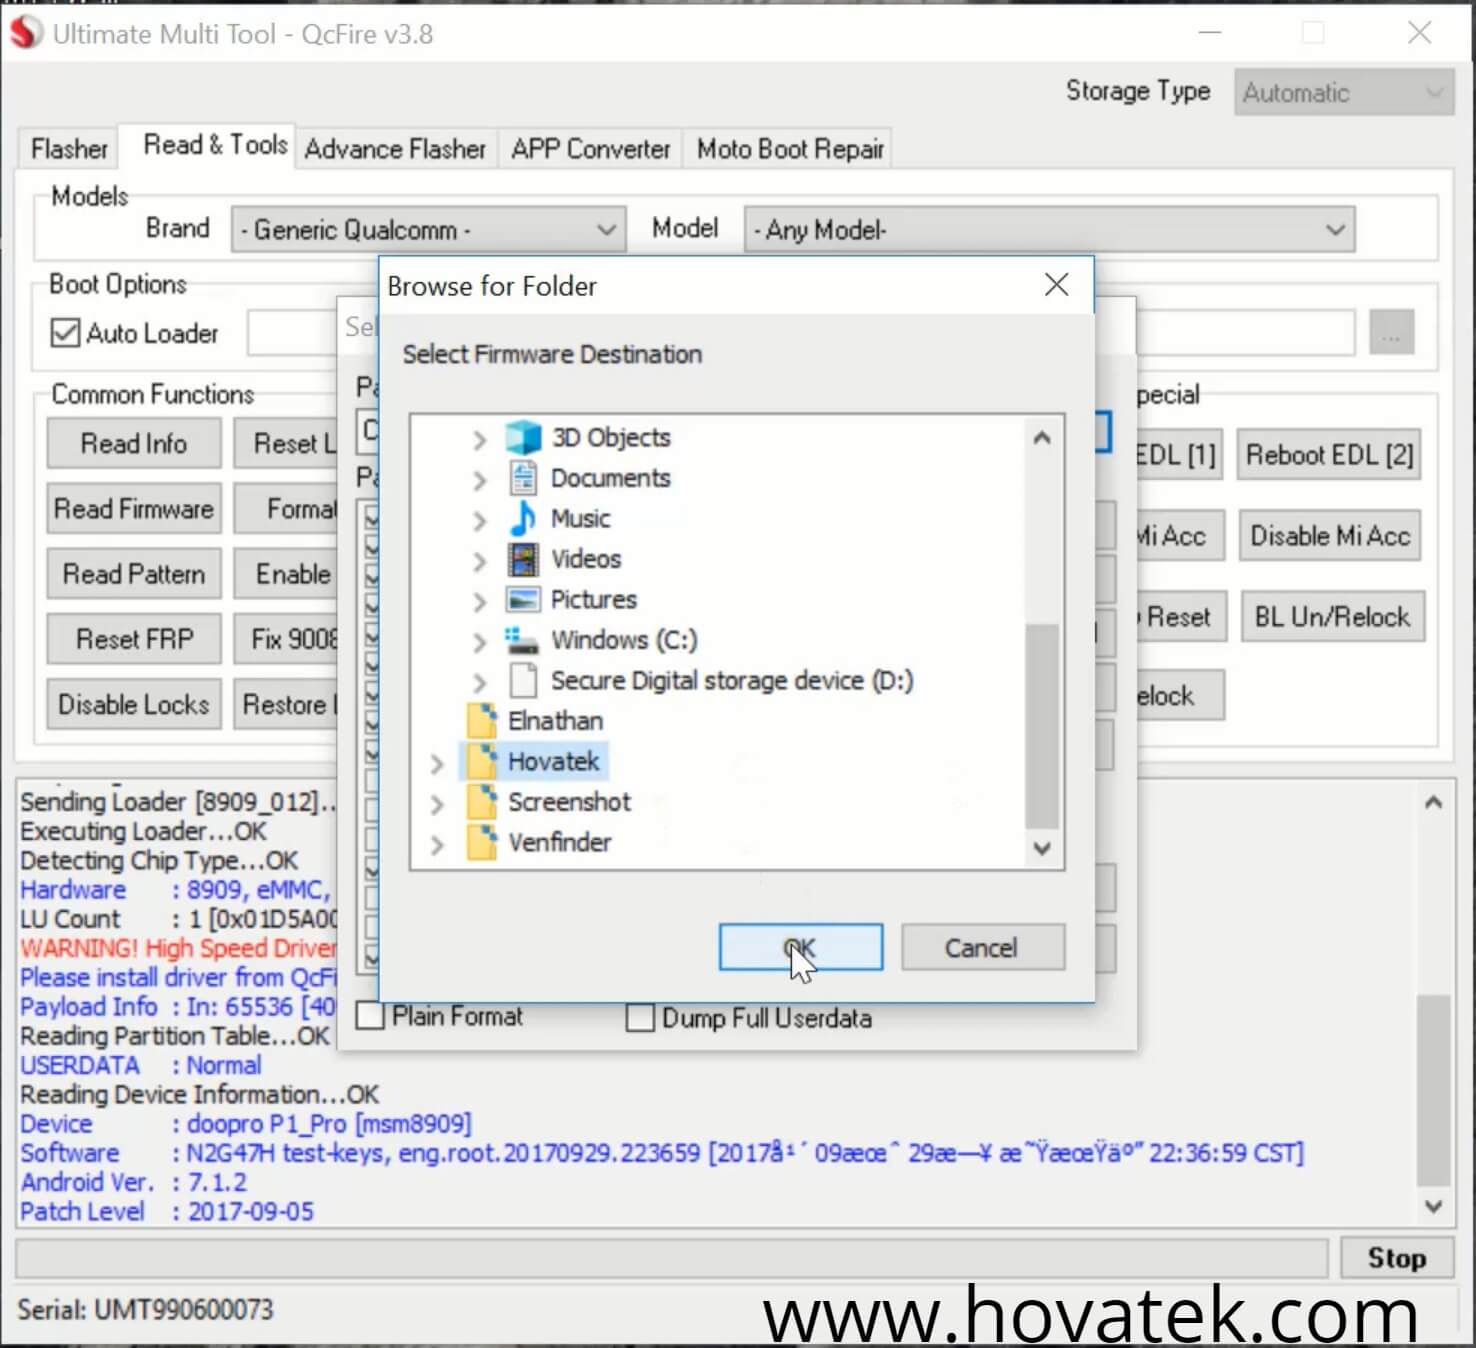Expand the Pictures tree node
Screen dimensions: 1476x1348
[480, 601]
